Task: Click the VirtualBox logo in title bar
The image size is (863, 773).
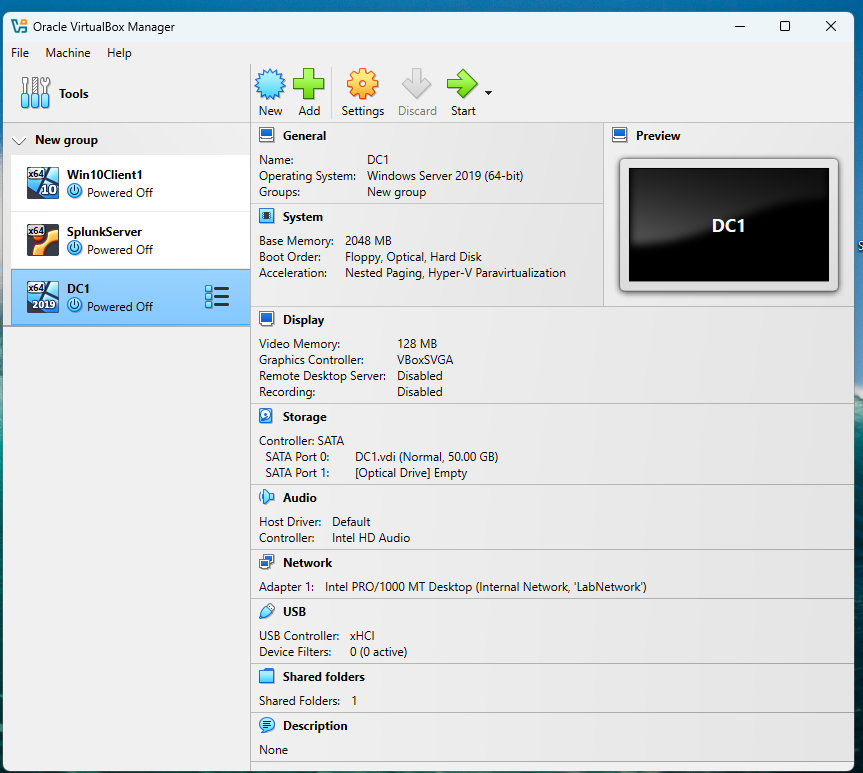Action: (x=19, y=26)
